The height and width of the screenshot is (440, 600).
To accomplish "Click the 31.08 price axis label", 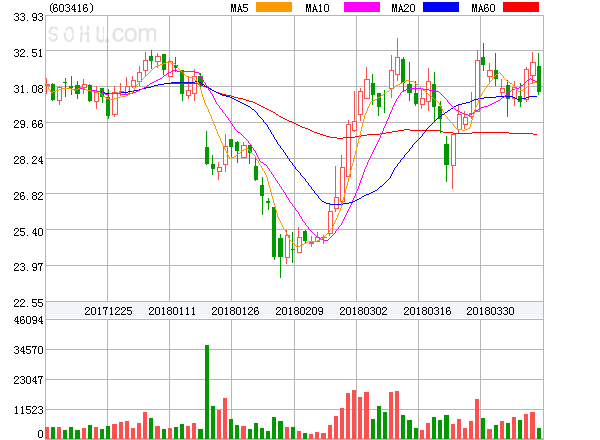I will tap(28, 89).
